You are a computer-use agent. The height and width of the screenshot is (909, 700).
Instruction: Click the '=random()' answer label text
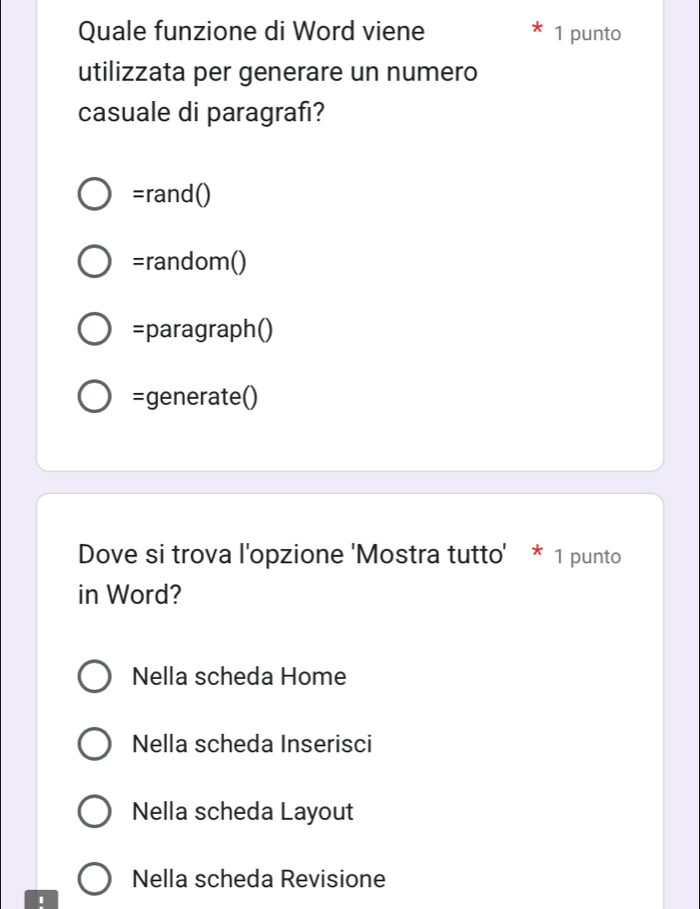[190, 262]
